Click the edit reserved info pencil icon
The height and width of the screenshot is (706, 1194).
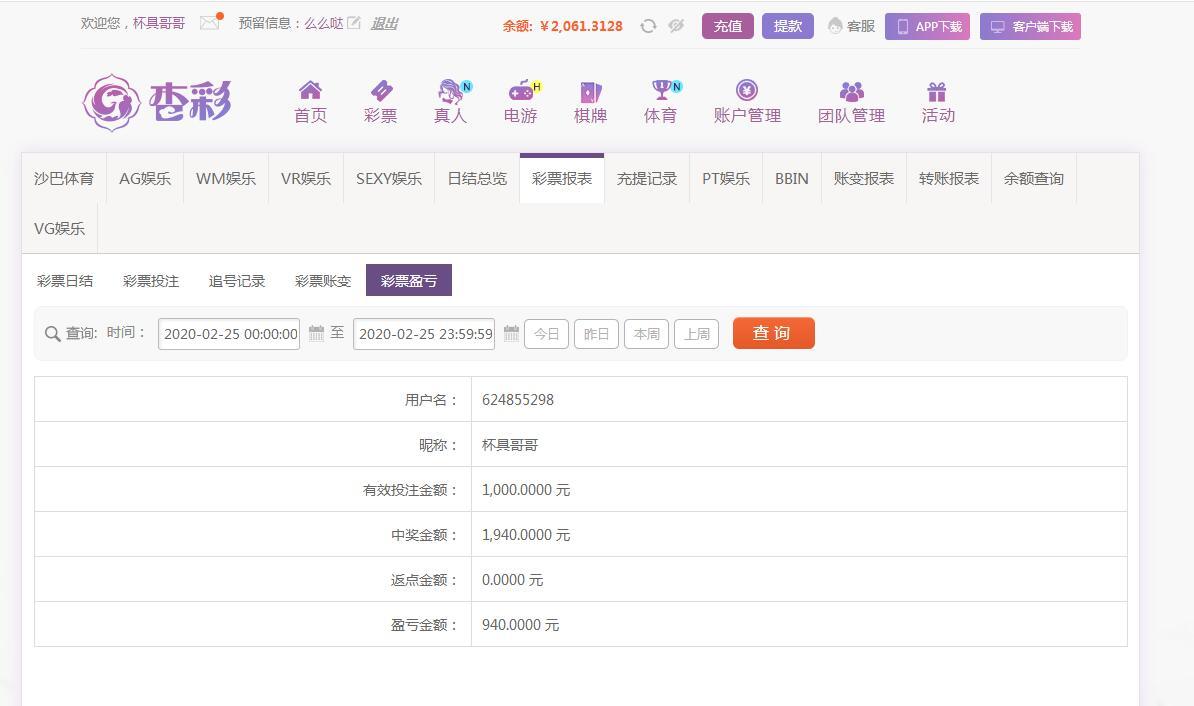(x=354, y=23)
